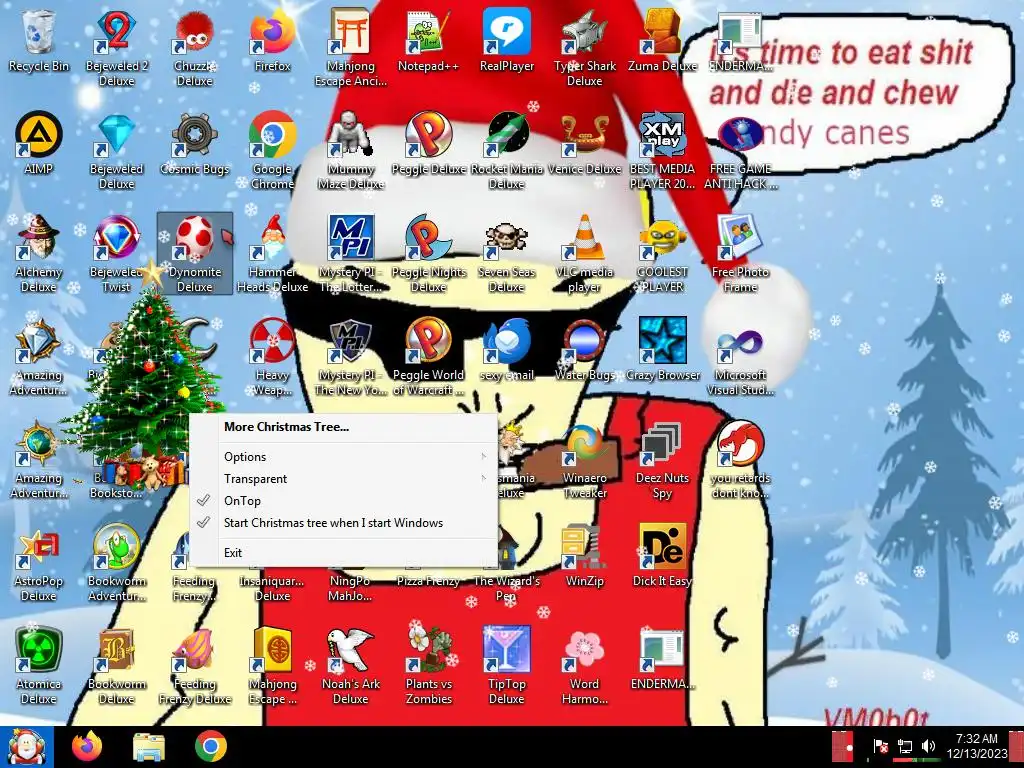Select the Dynomite Deluxe icon
1024x768 pixels.
pos(195,253)
